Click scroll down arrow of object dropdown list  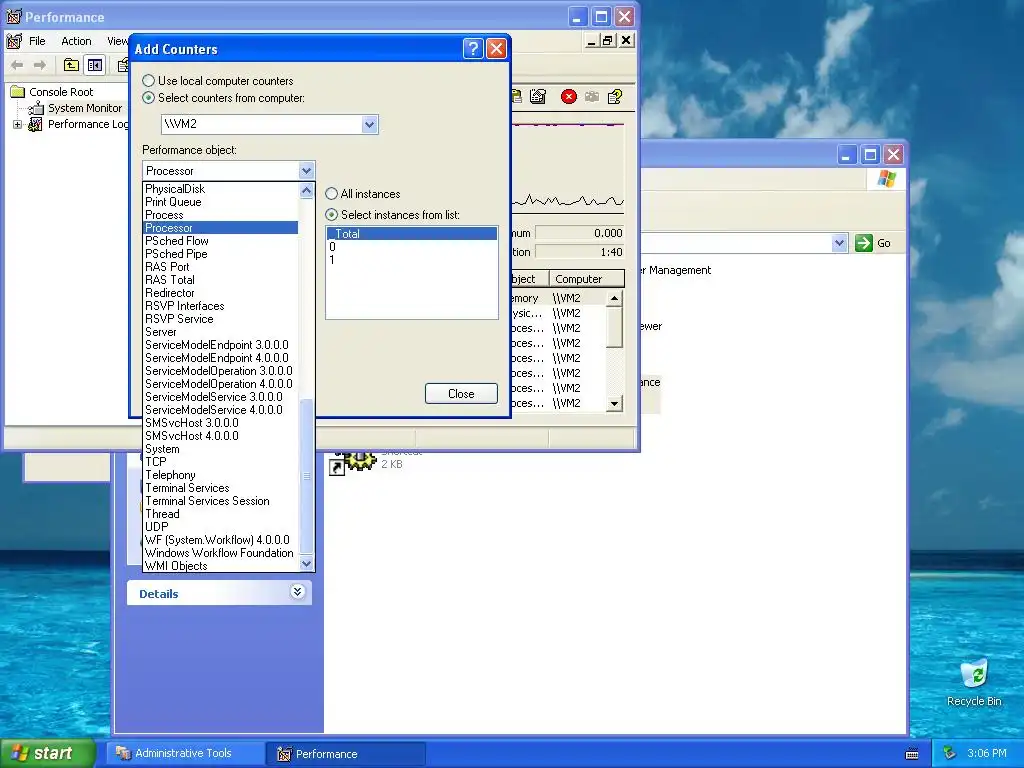pos(306,564)
